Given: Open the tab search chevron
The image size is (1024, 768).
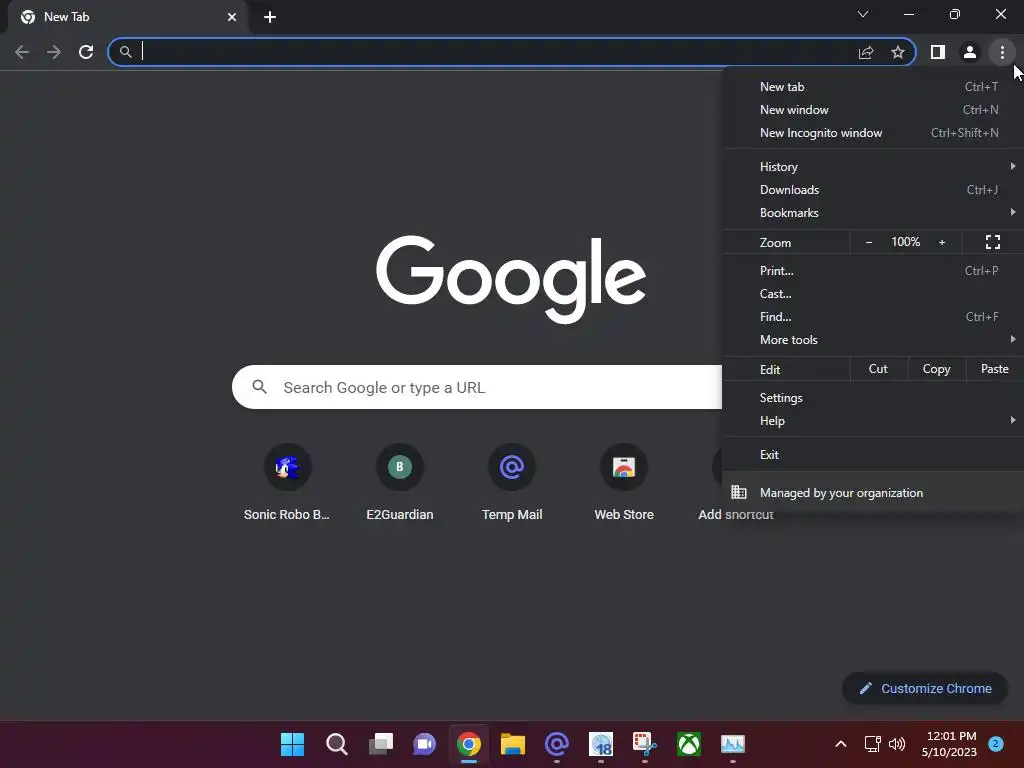Looking at the screenshot, I should [863, 14].
